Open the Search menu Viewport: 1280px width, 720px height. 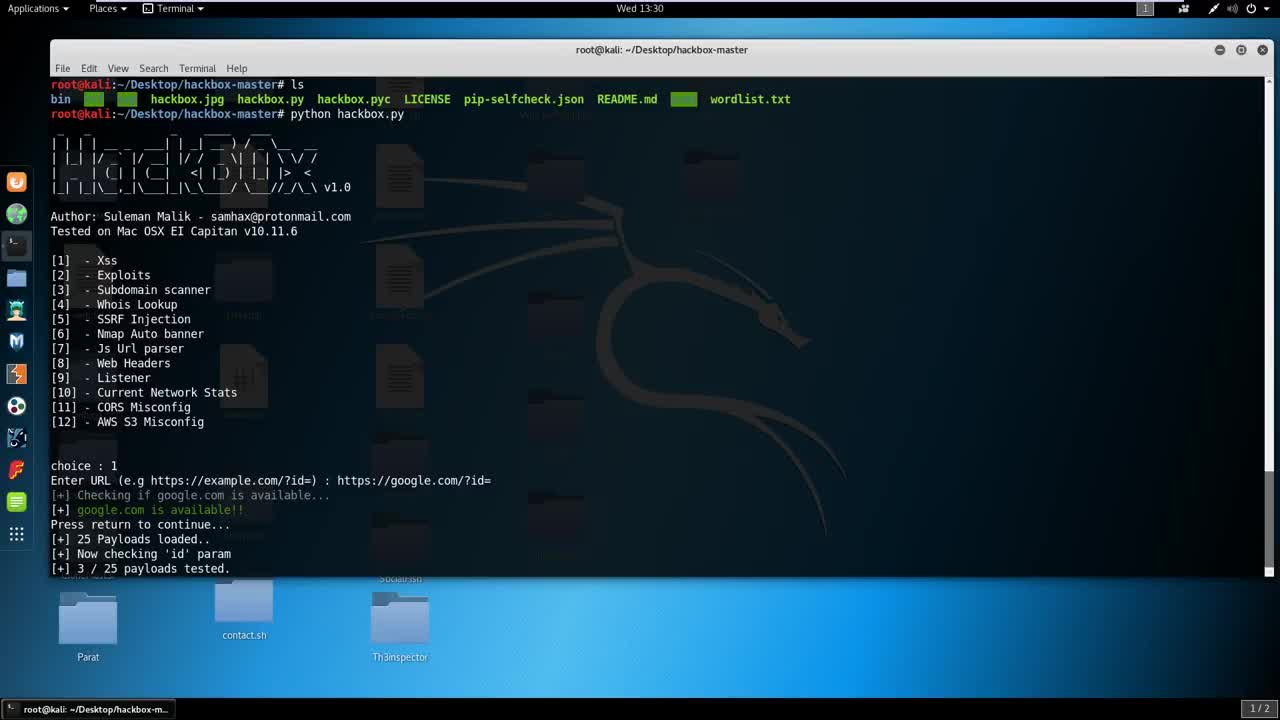(x=153, y=68)
